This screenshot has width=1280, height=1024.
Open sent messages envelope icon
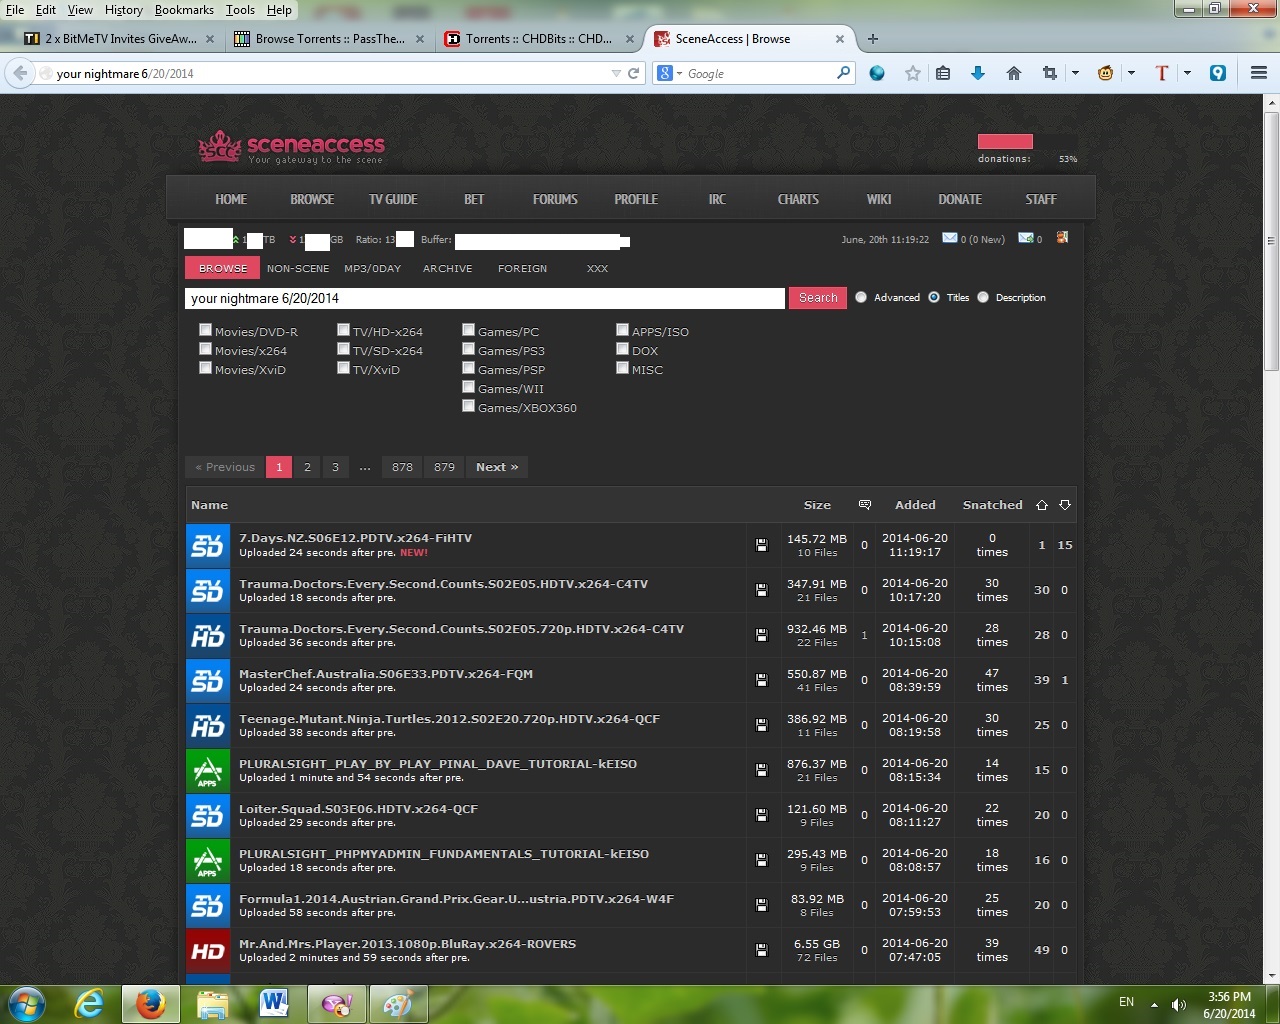(x=1026, y=238)
